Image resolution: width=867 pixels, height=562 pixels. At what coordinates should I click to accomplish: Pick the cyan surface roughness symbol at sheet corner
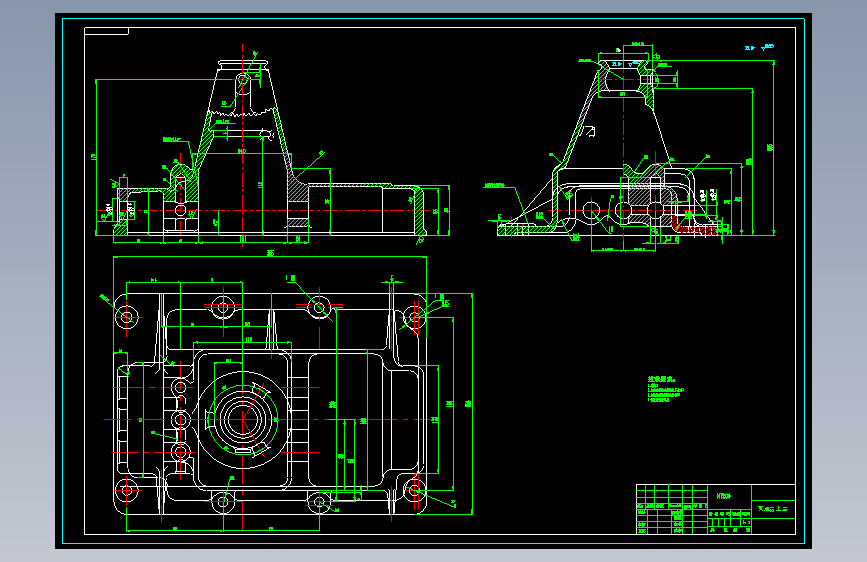(x=759, y=48)
